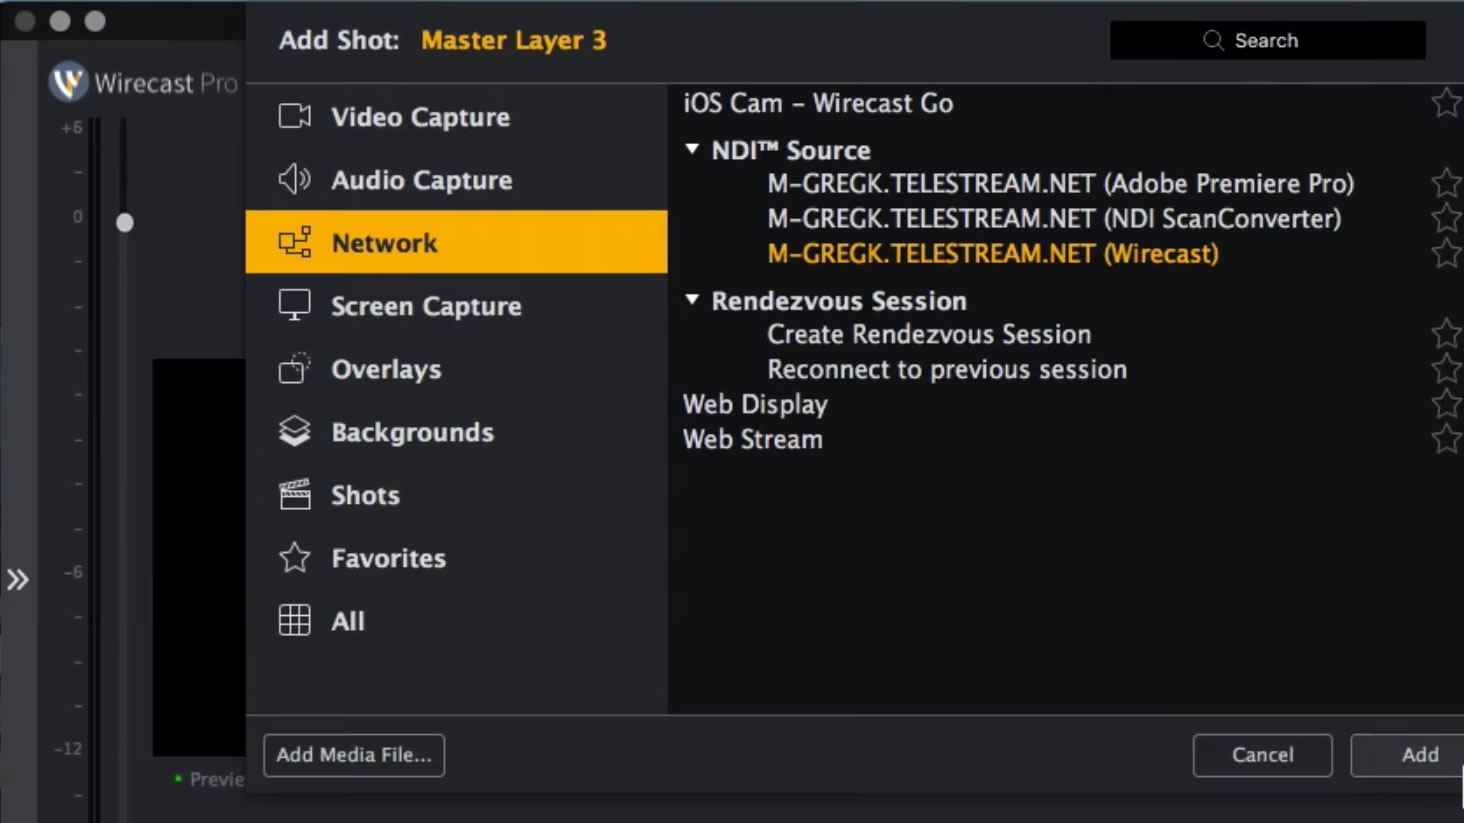Star the Web Display source
This screenshot has height=823, width=1464.
point(1446,404)
